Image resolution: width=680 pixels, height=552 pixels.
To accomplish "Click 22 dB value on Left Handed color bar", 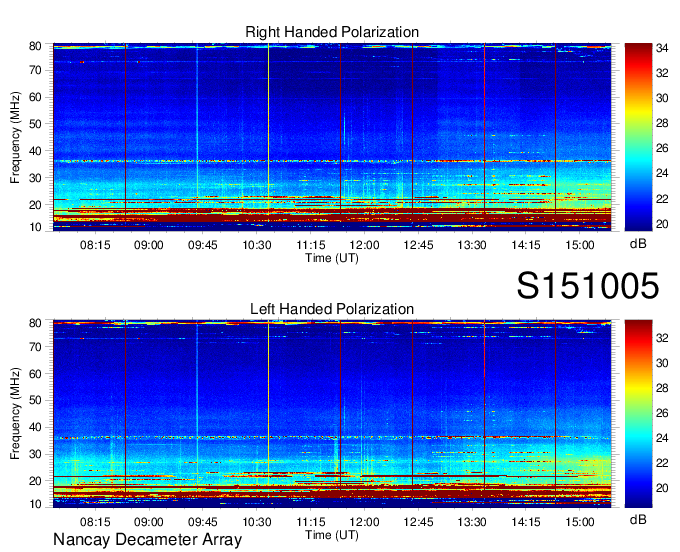I will coord(662,463).
